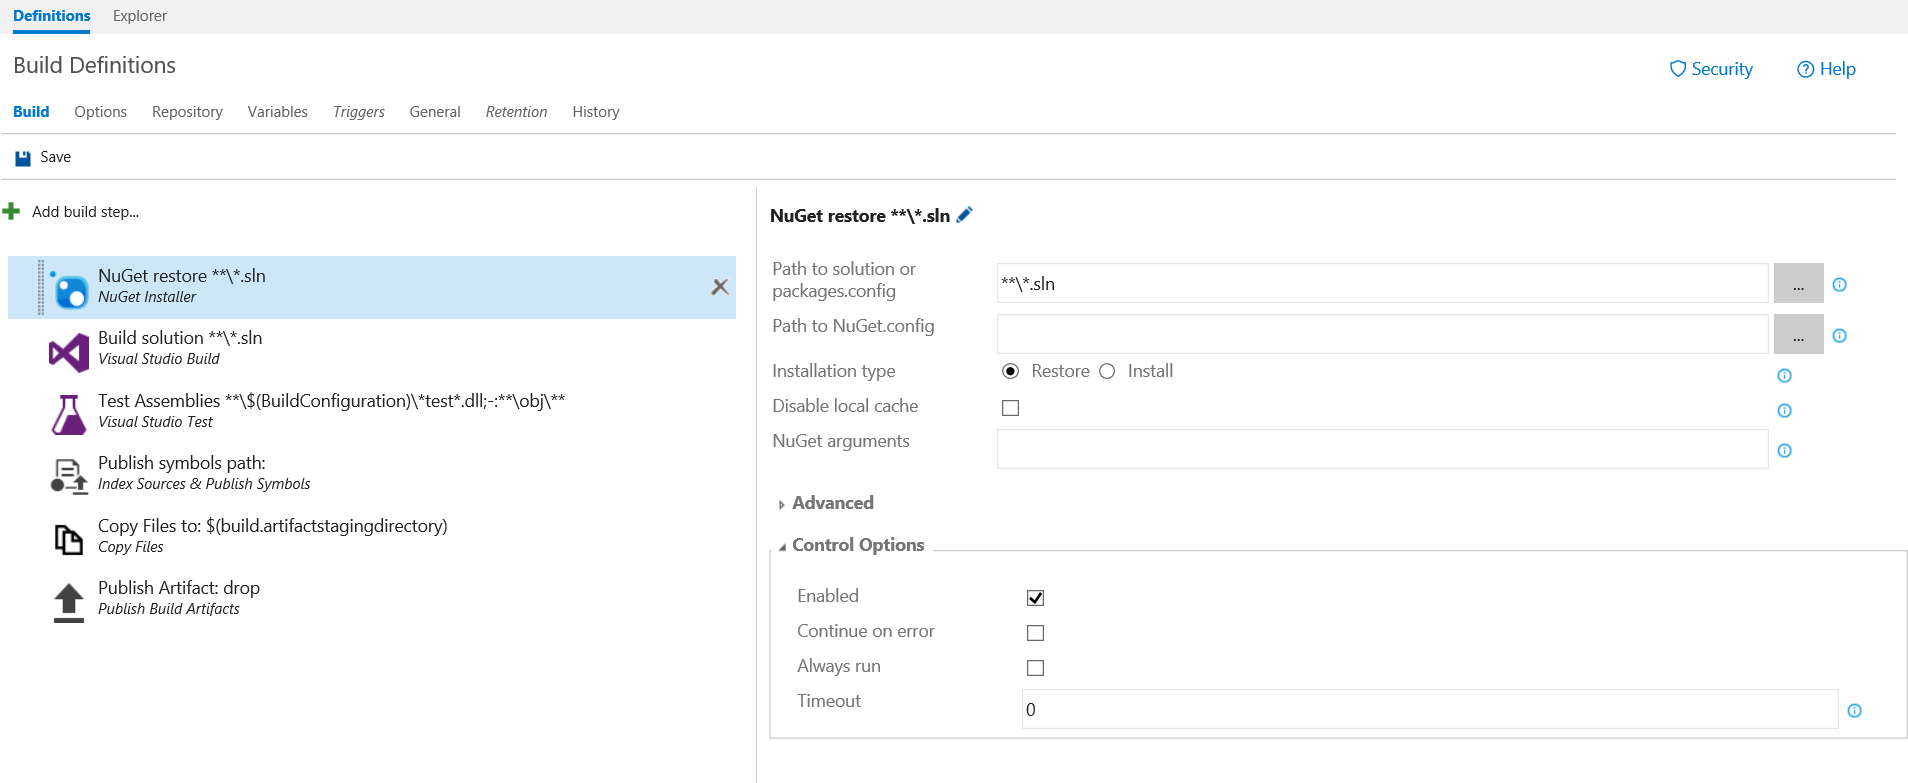1908x783 pixels.
Task: Open the Security link text
Action: 1722,69
